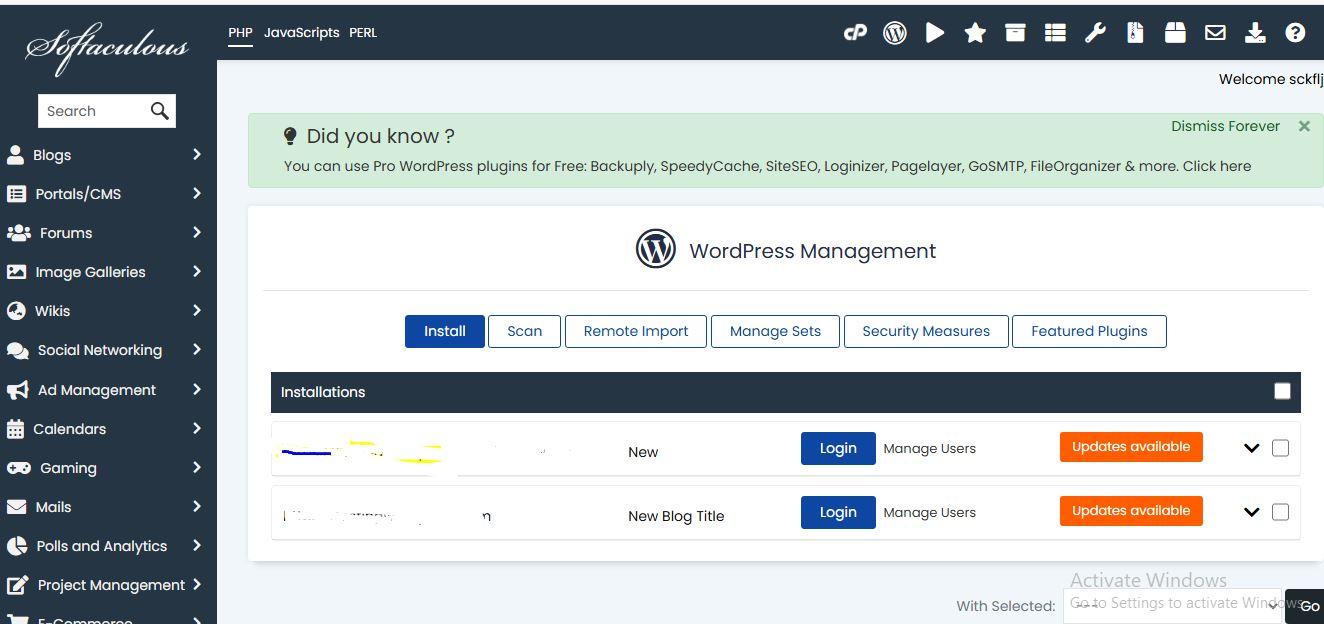Image resolution: width=1324 pixels, height=624 pixels.
Task: Dismiss the tip banner with the X
Action: coord(1304,126)
